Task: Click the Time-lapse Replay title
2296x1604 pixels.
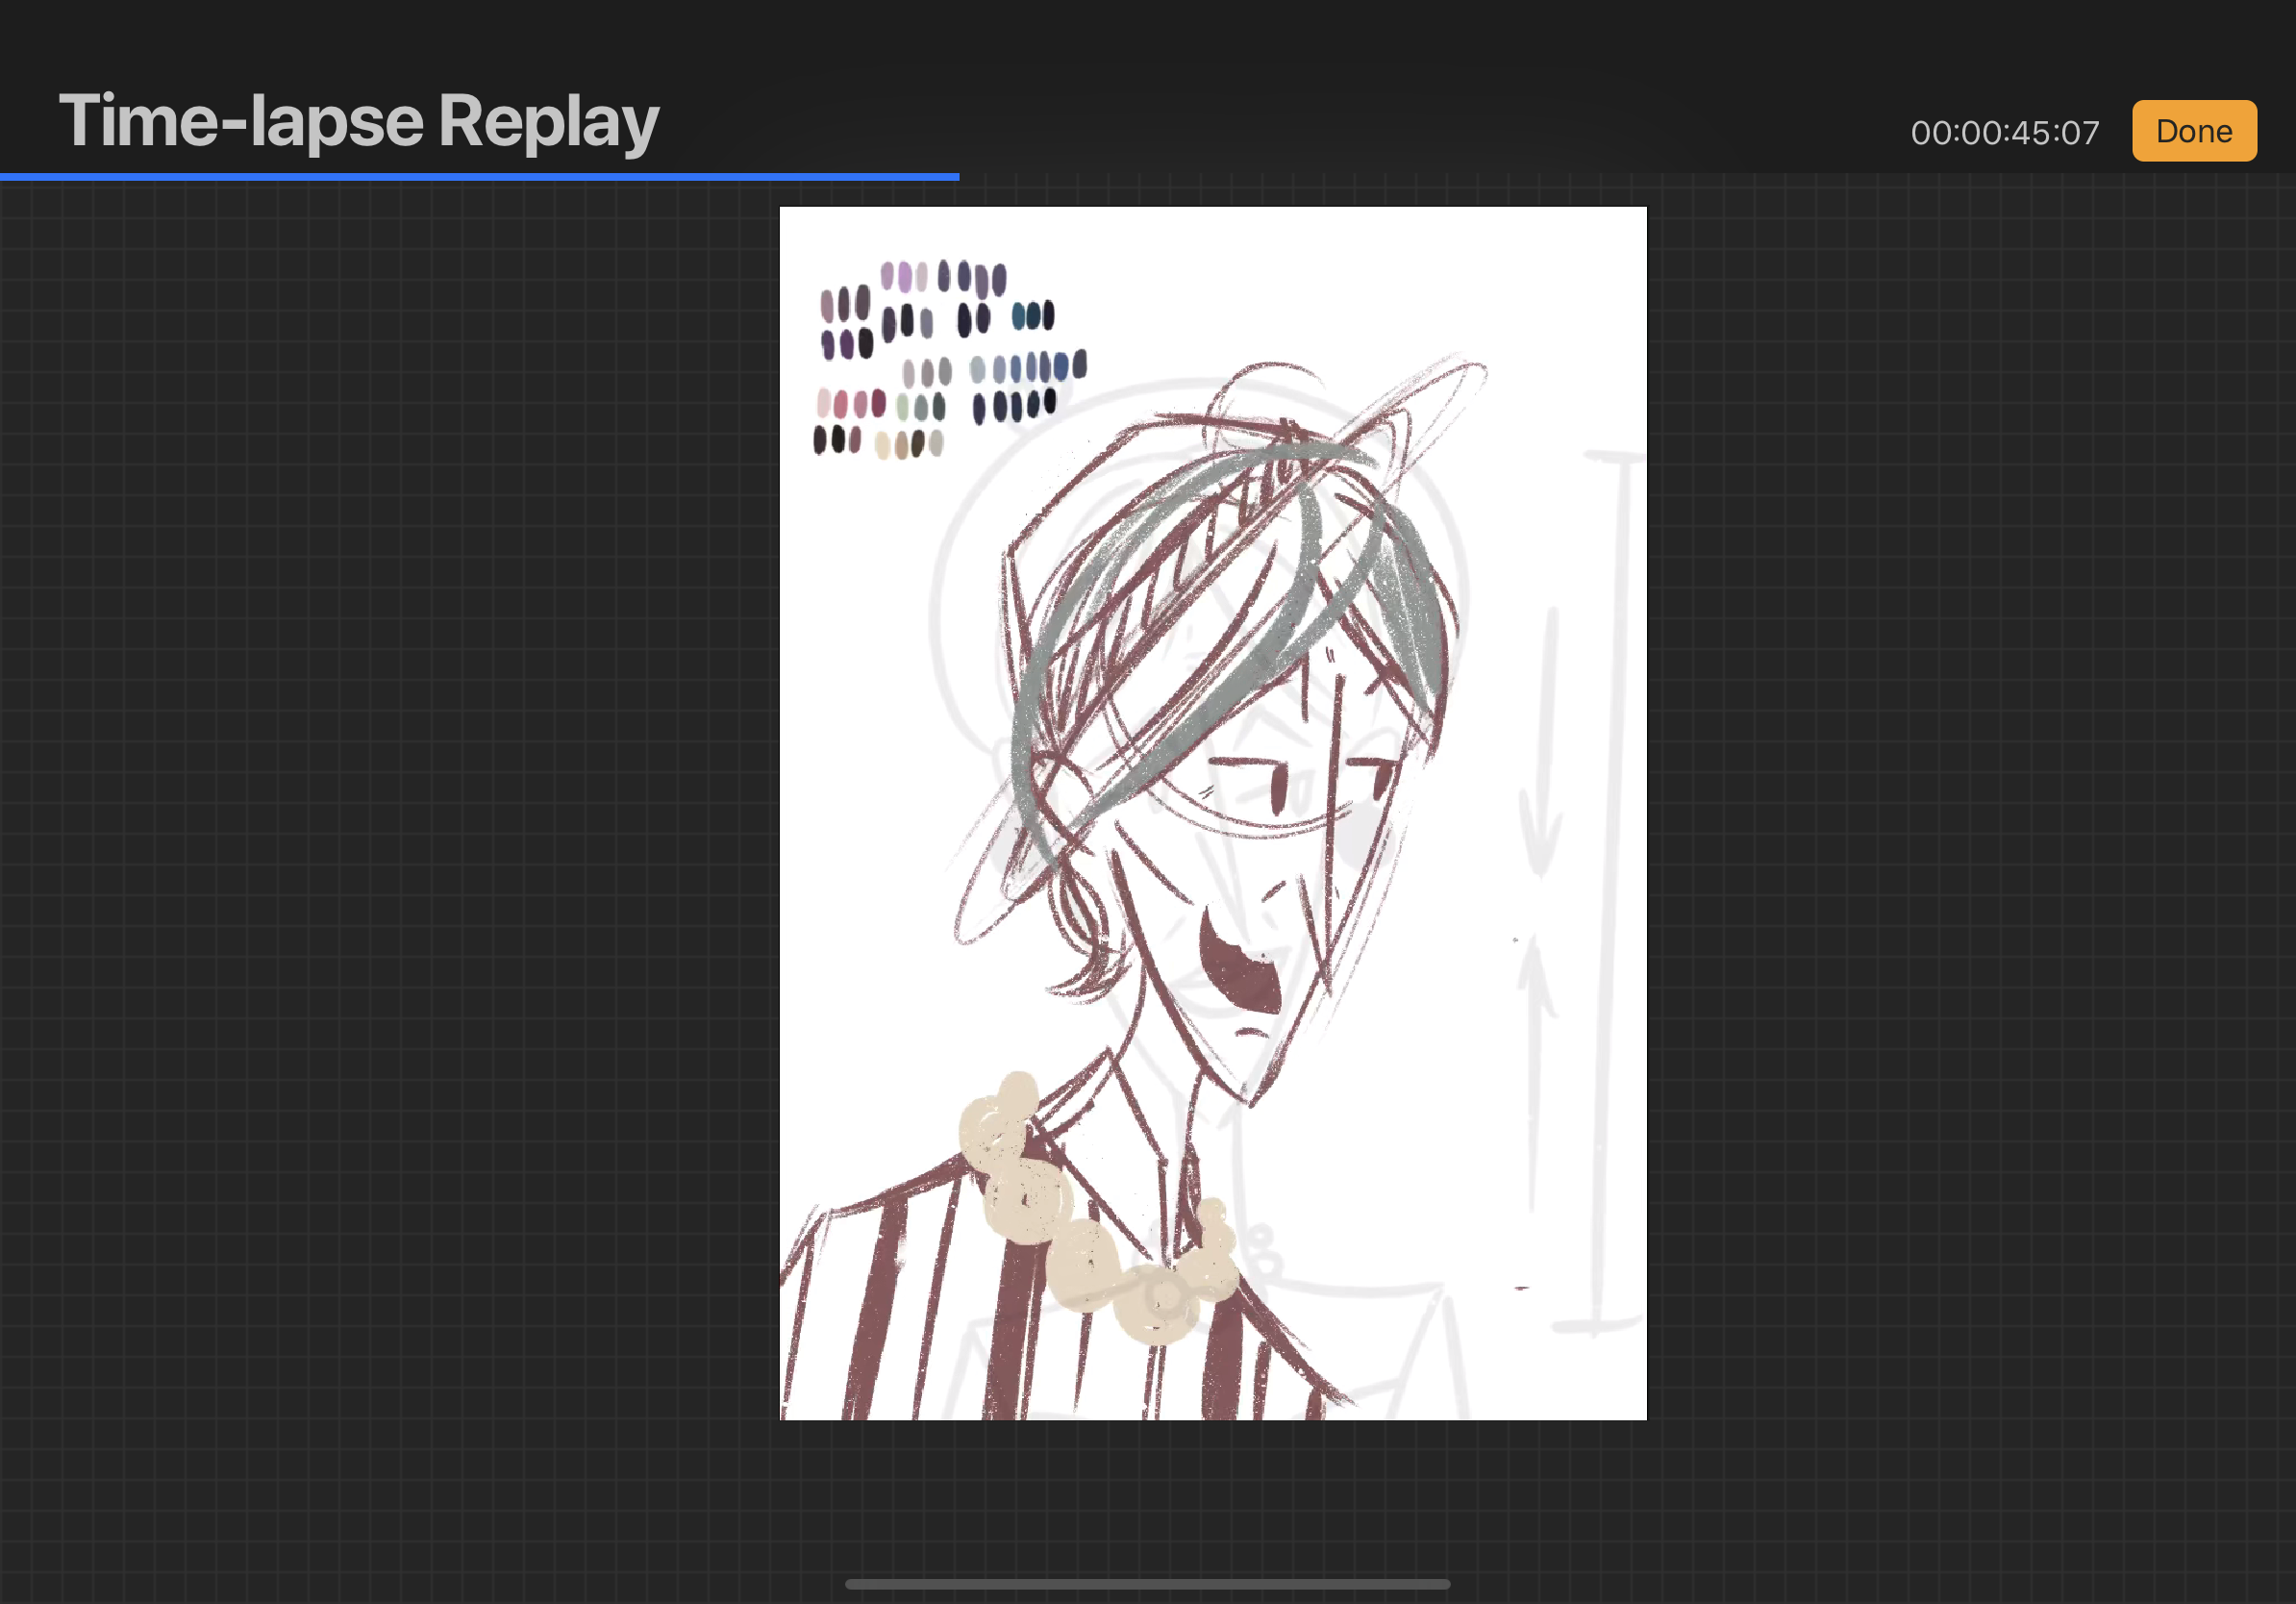Action: (x=359, y=122)
